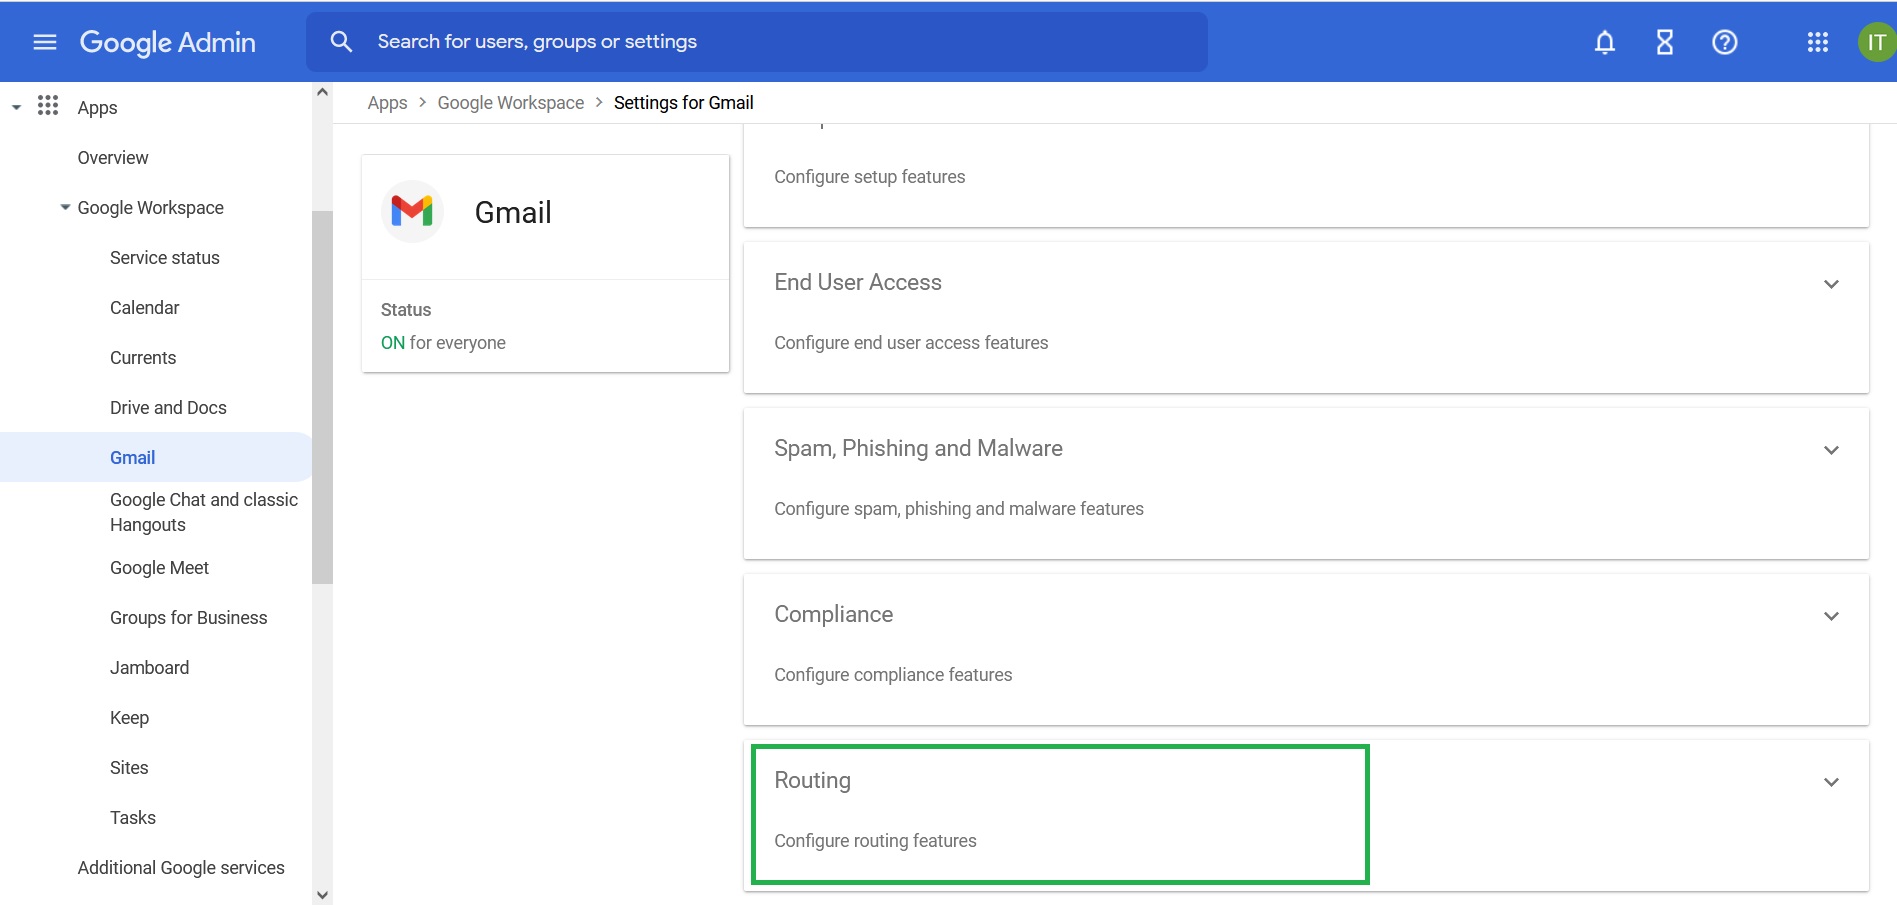Click the IT account avatar
This screenshot has height=905, width=1897.
pyautogui.click(x=1876, y=42)
